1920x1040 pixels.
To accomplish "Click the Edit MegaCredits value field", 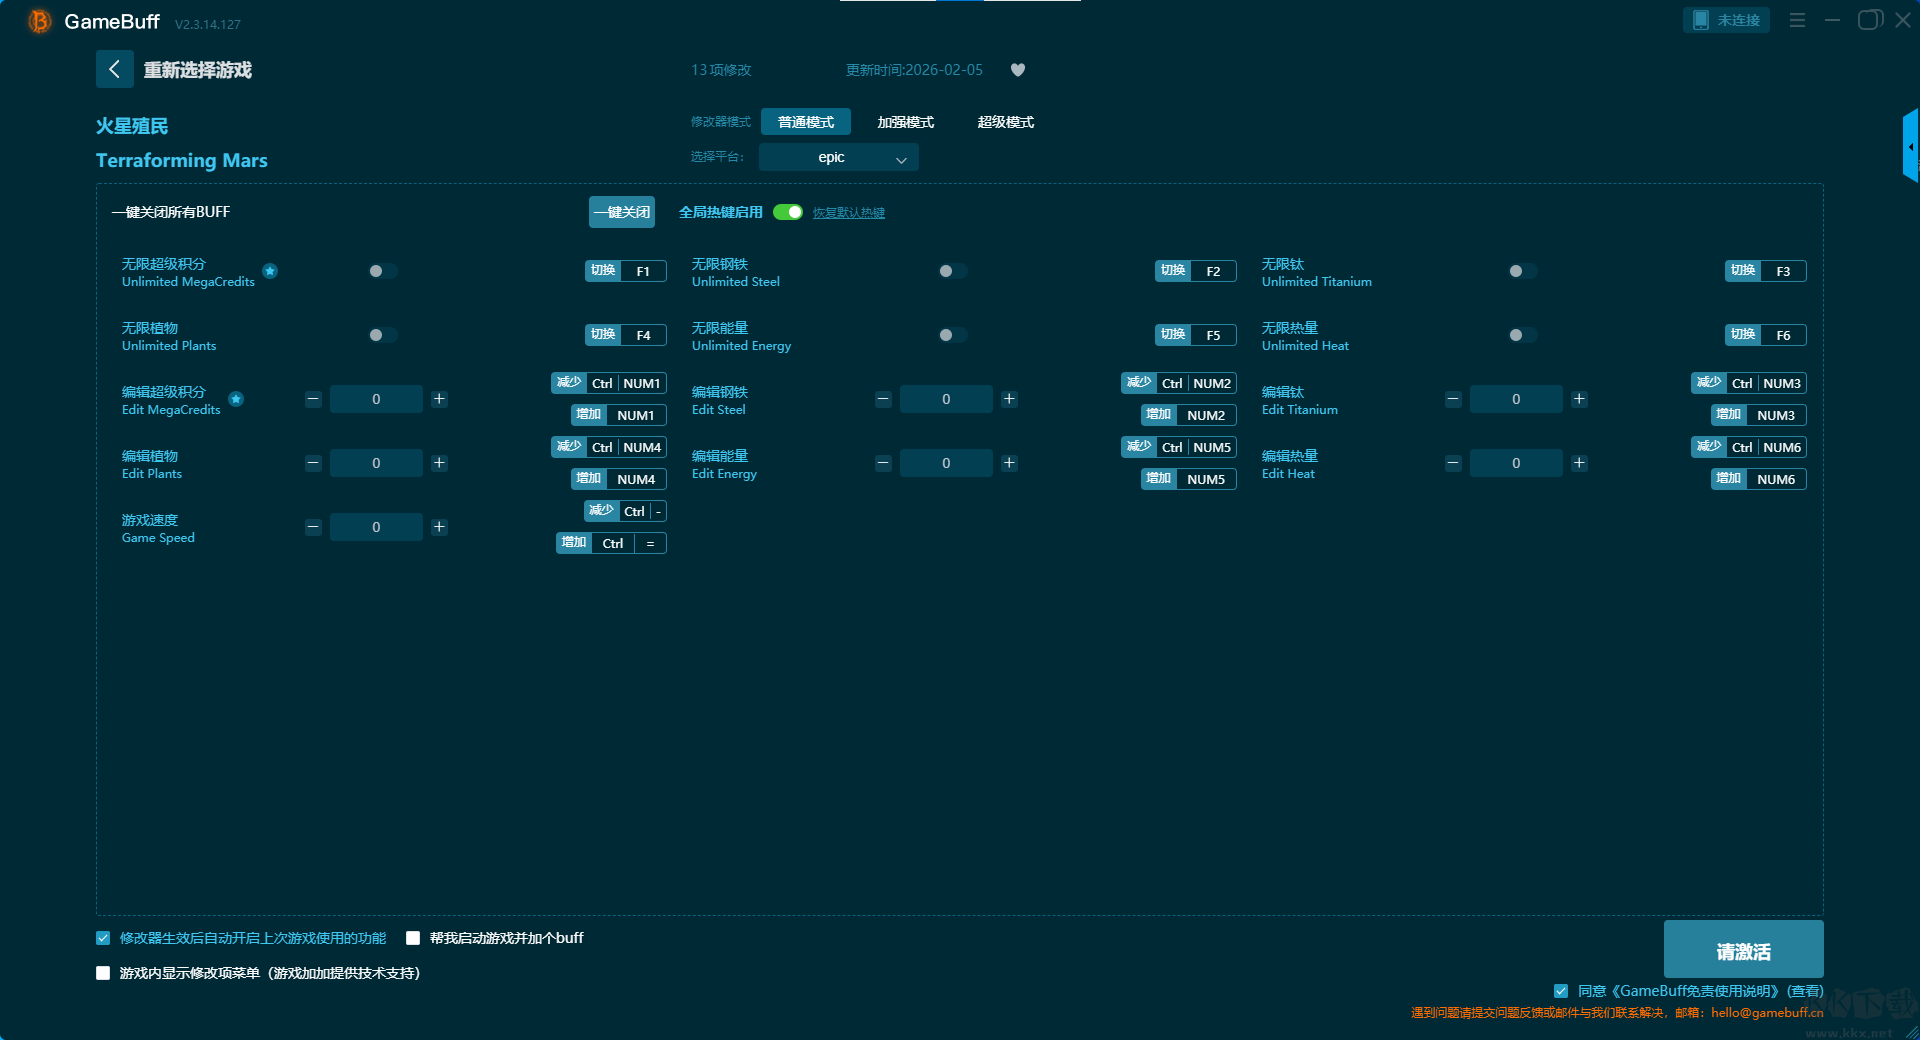I will [x=376, y=399].
